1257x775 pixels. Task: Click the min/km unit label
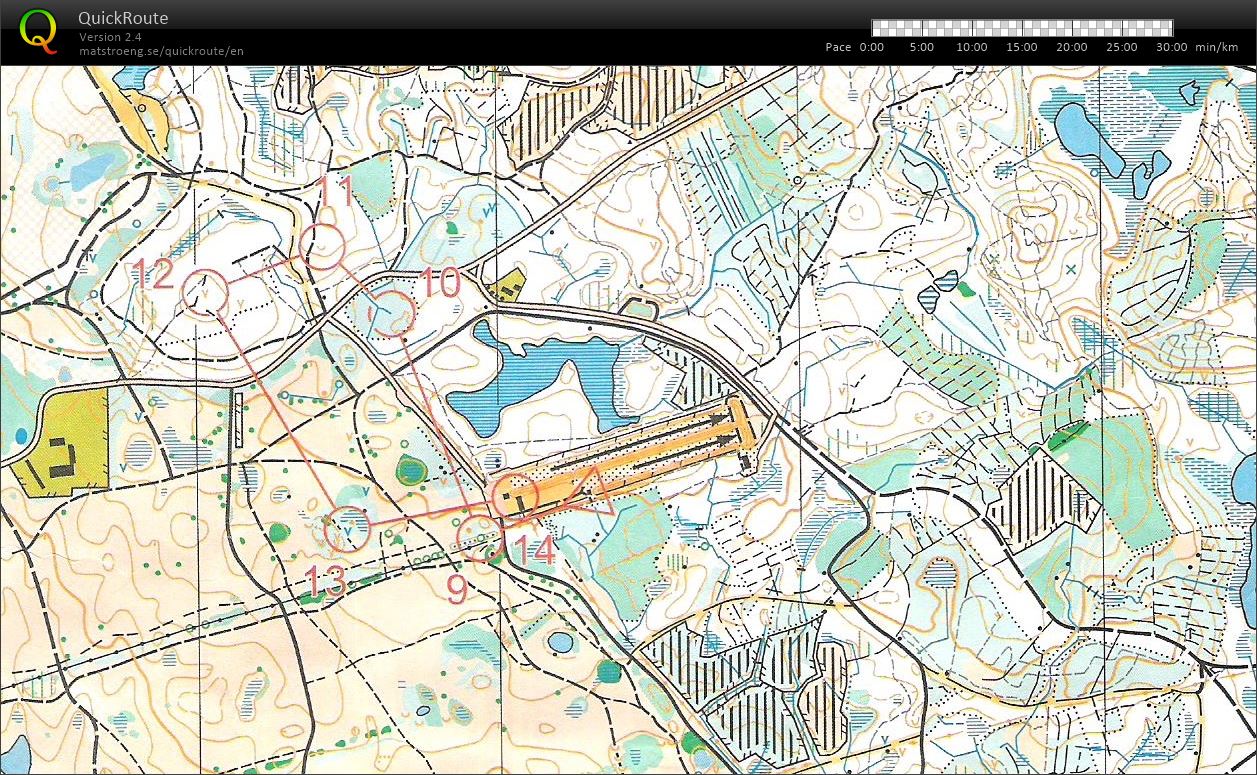[x=1217, y=47]
